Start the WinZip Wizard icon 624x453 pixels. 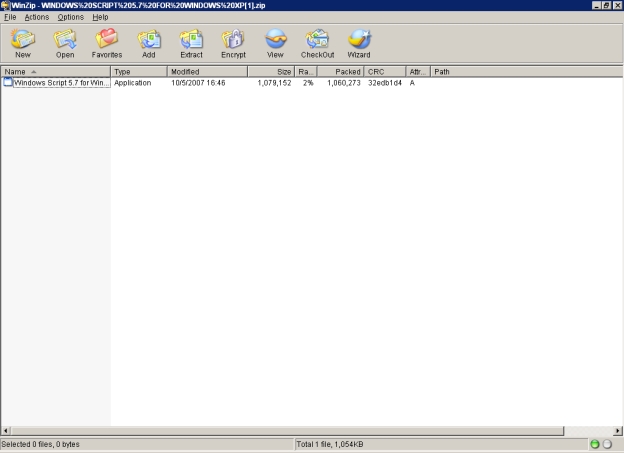[x=359, y=43]
